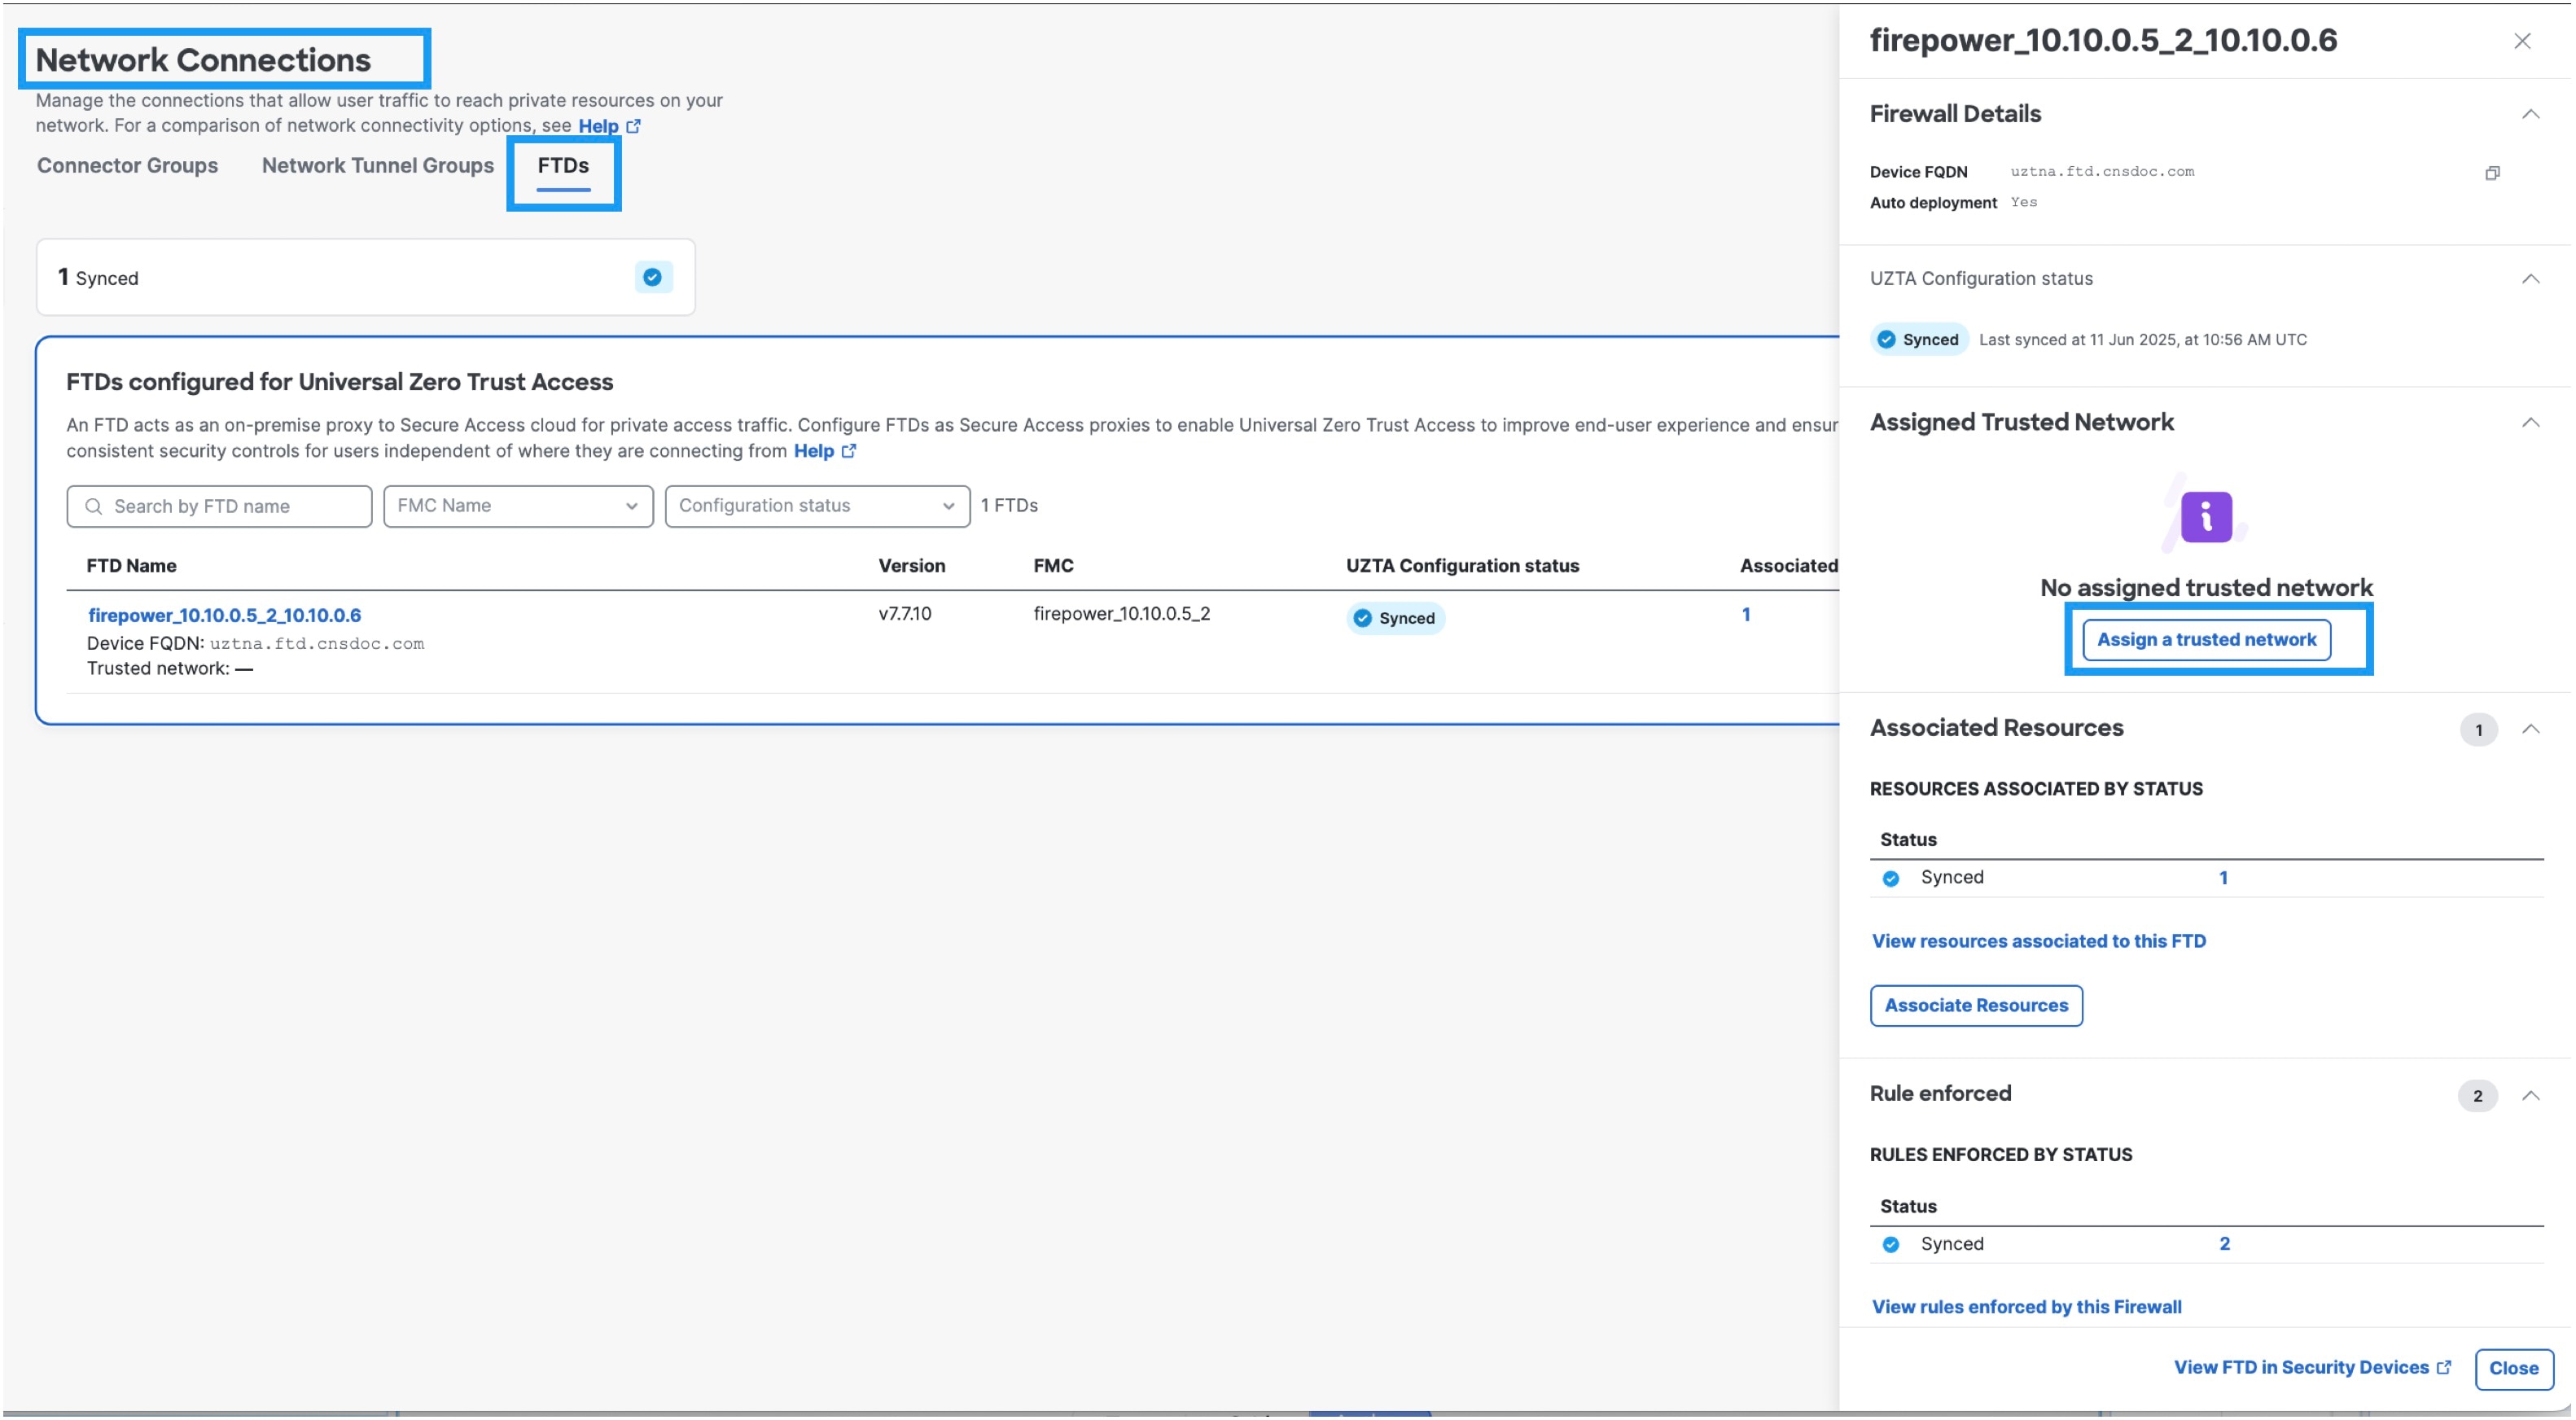The image size is (2576, 1420).
Task: Click the Synced badge in the FTD table row
Action: (1395, 618)
